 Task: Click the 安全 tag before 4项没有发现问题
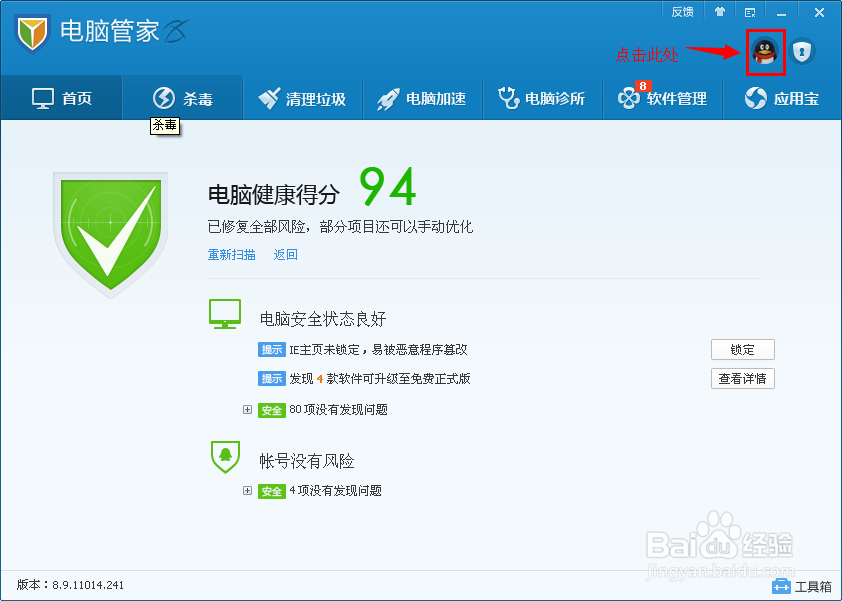tap(272, 491)
